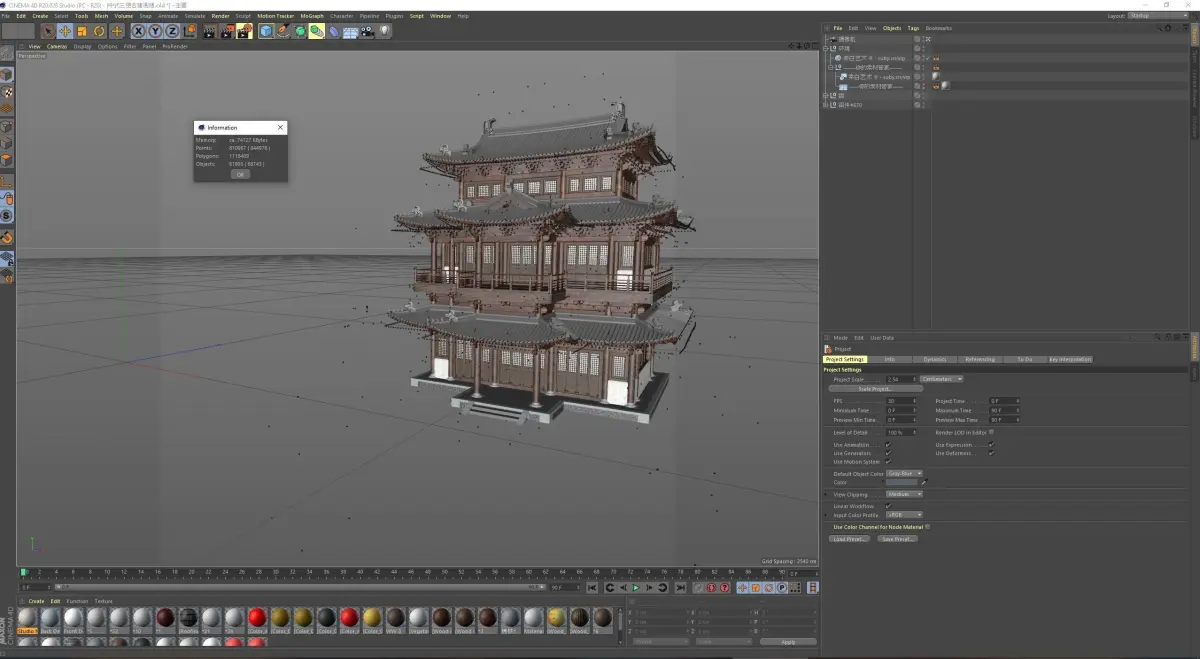Screen dimensions: 1200x659
Task: Toggle the Y-axis lock
Action: pos(155,31)
